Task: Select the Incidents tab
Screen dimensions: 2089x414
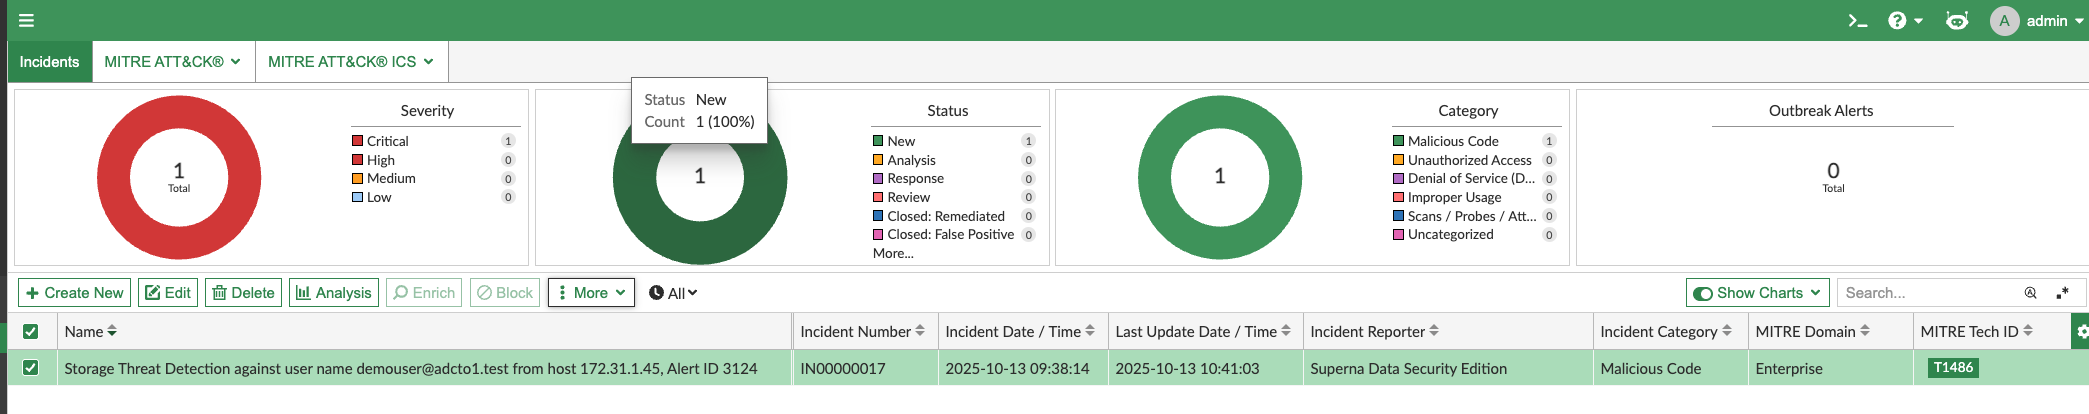Action: (49, 62)
